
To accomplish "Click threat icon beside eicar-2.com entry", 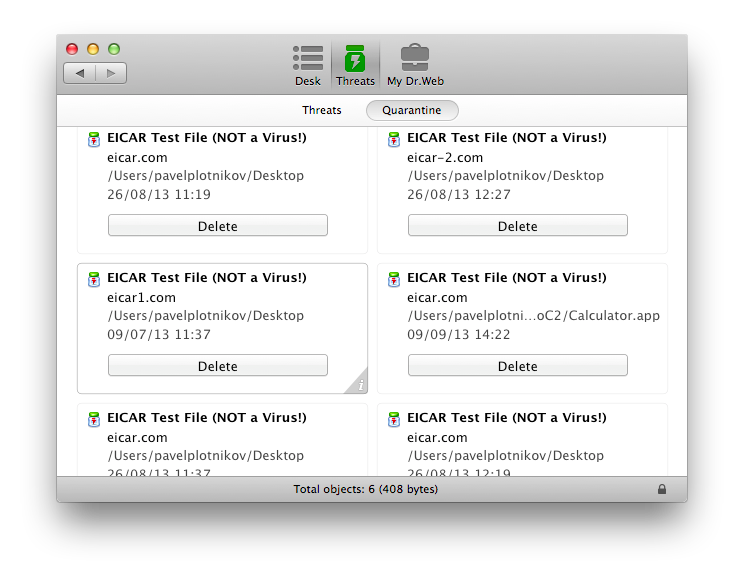I will [x=394, y=139].
